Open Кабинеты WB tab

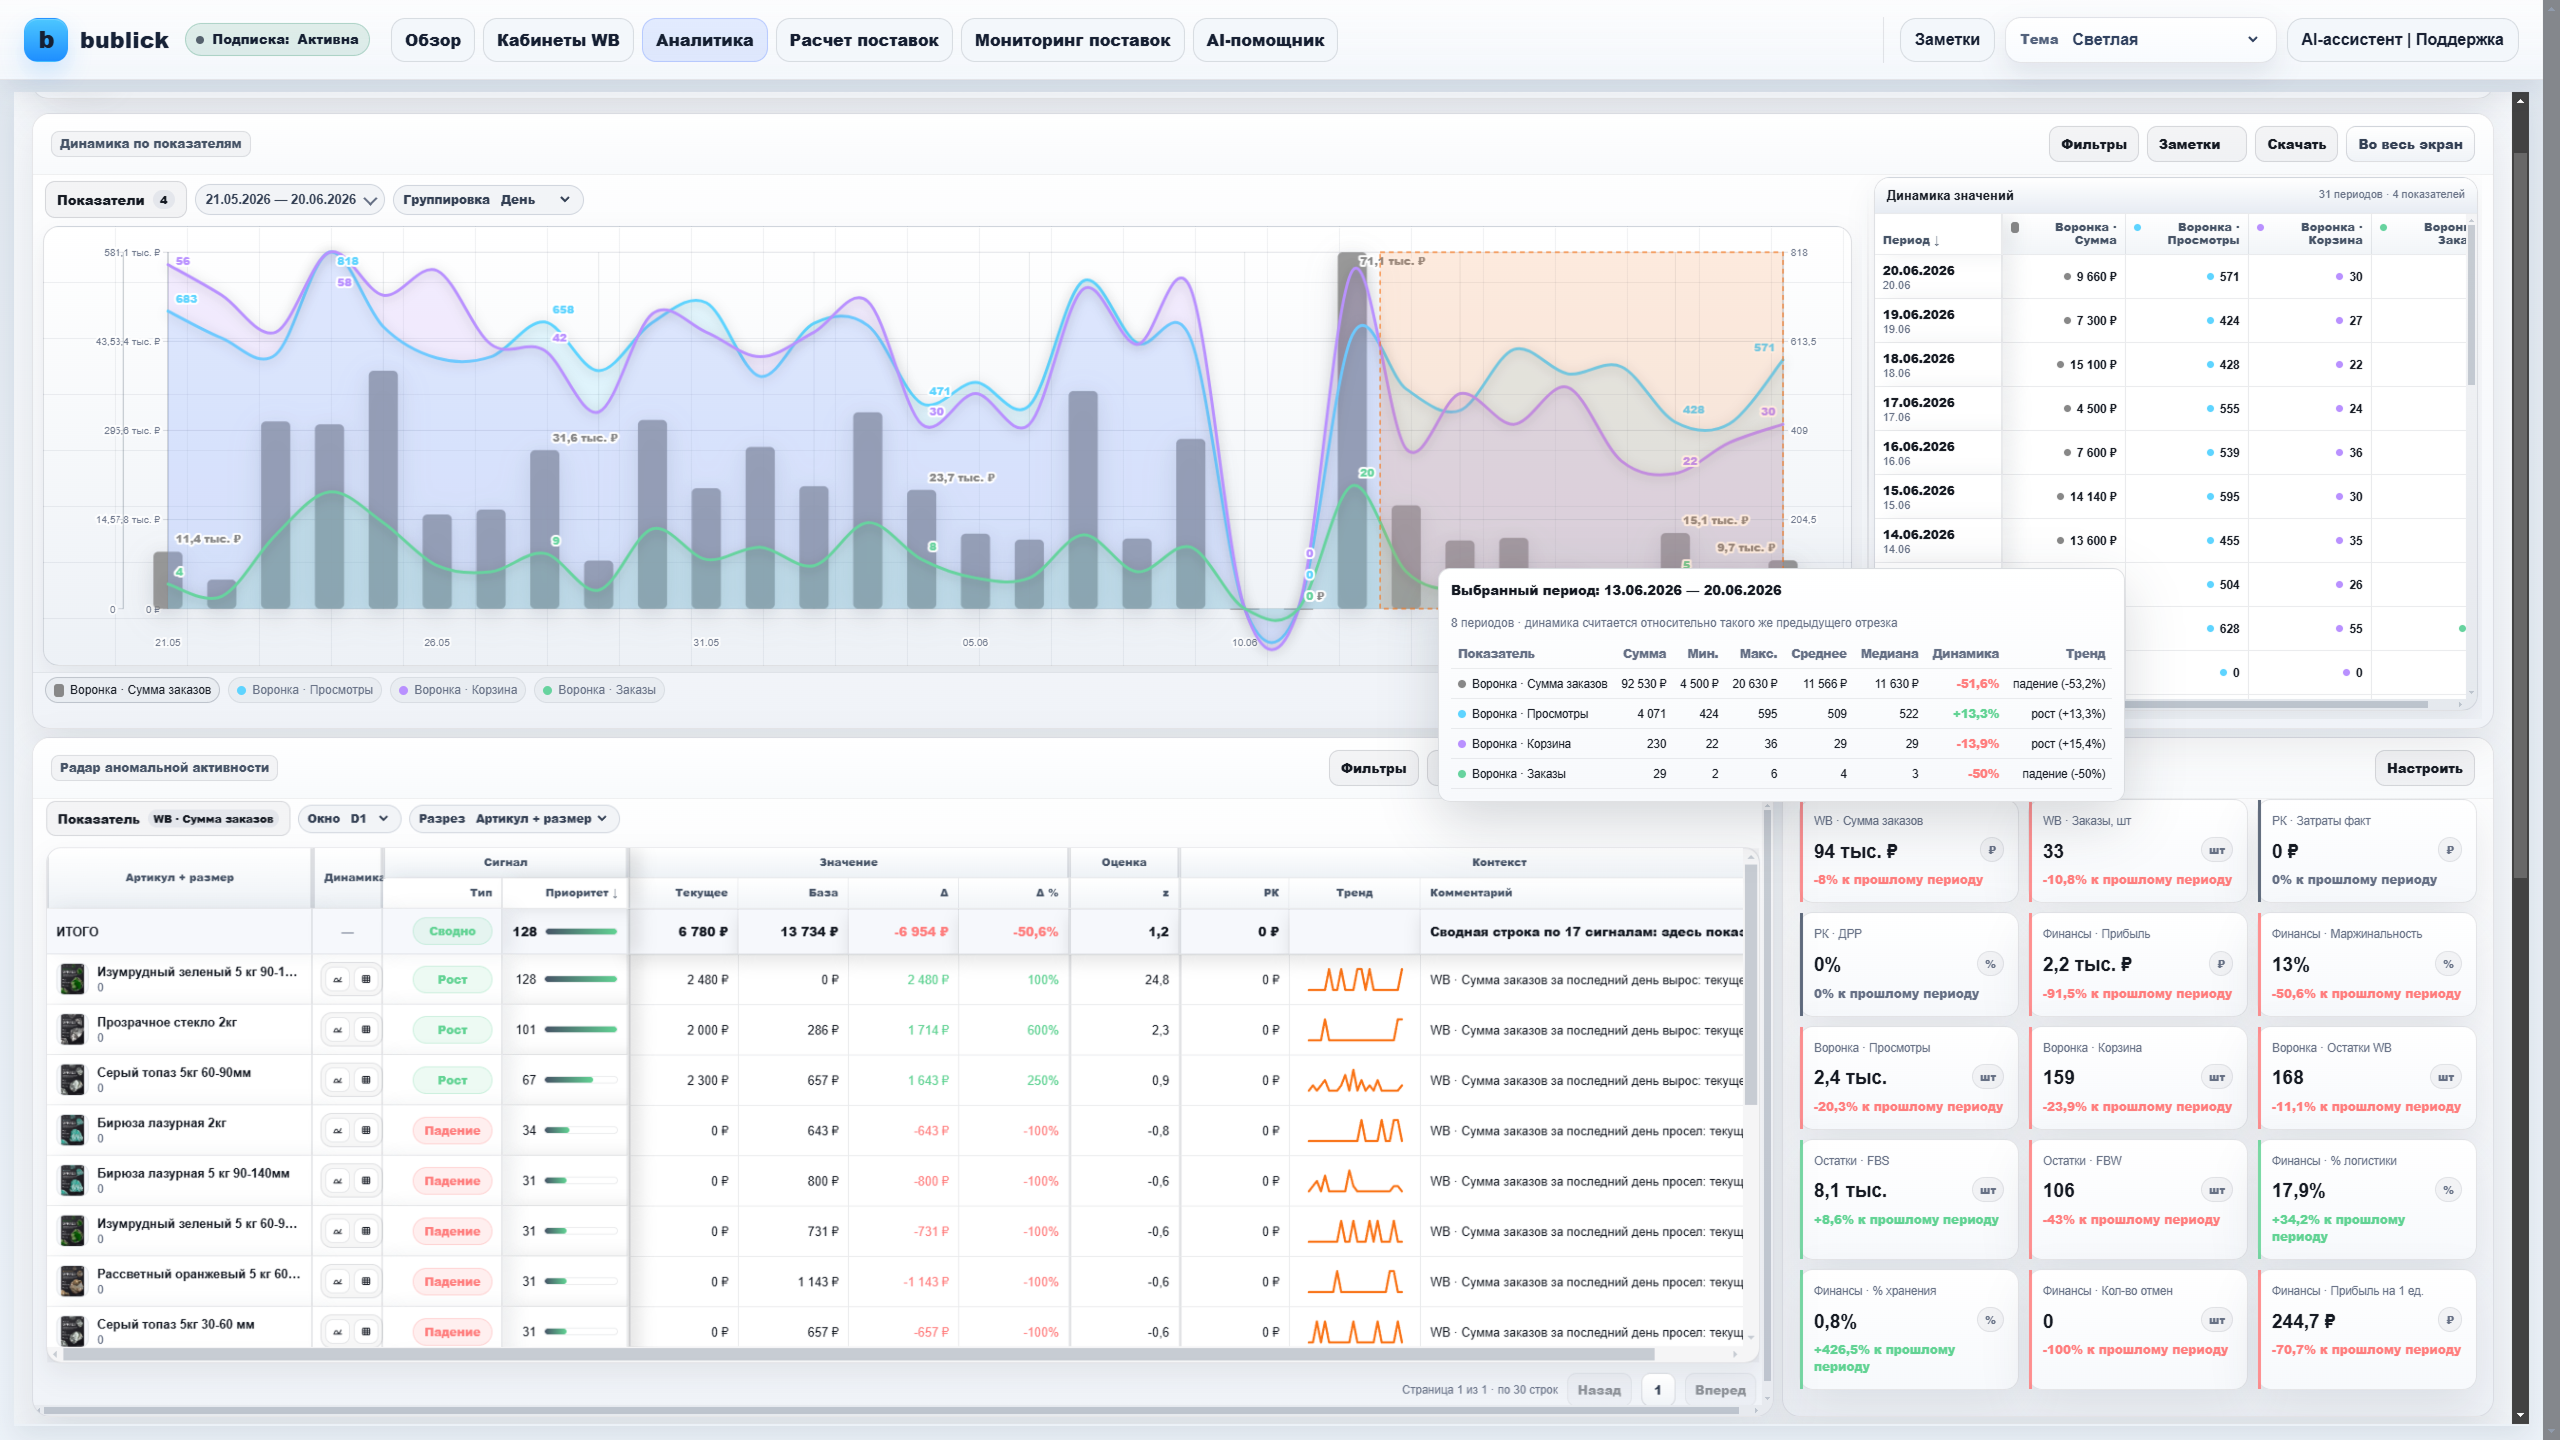(558, 40)
